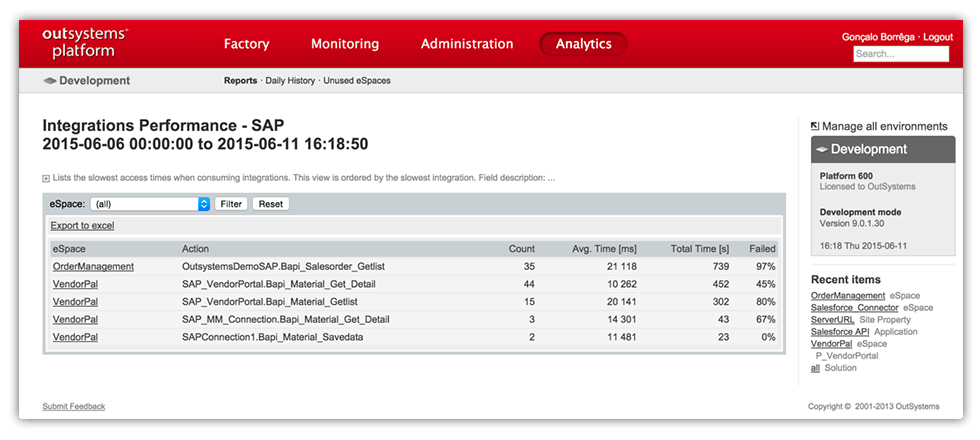Open VendorPal in Recent items

point(831,344)
